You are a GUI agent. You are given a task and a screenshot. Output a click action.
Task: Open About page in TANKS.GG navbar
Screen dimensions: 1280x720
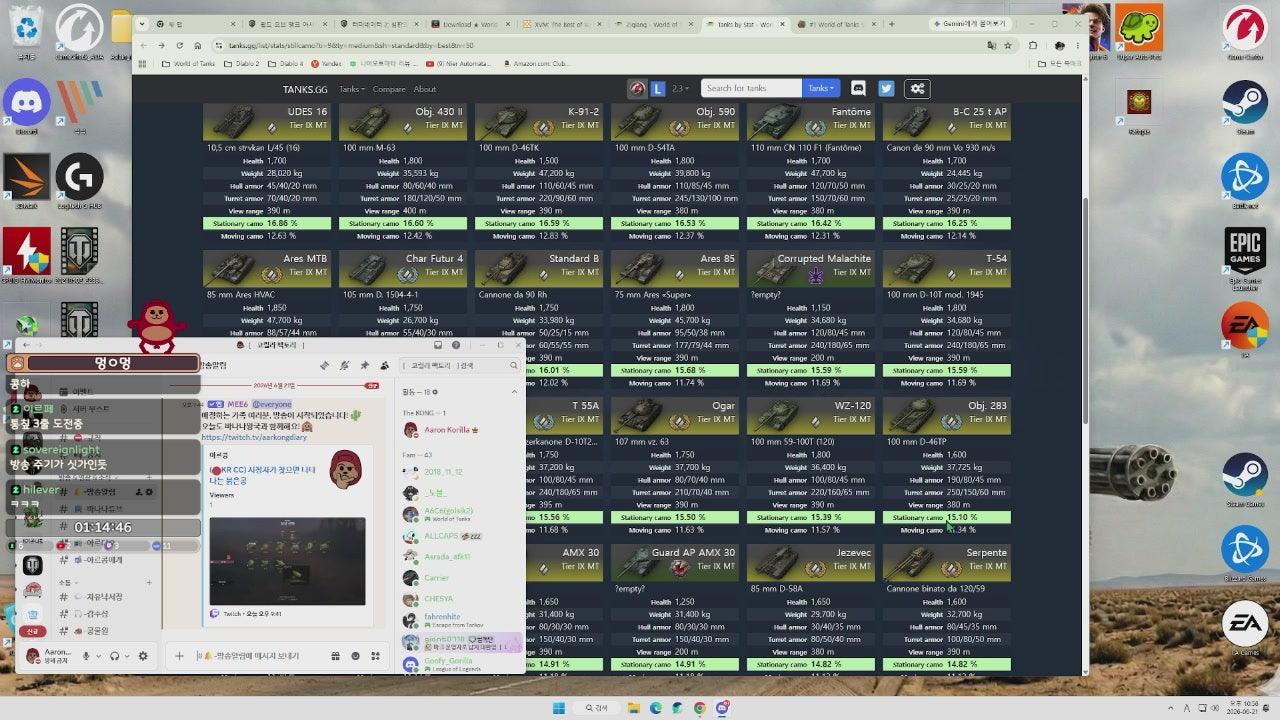pos(425,89)
